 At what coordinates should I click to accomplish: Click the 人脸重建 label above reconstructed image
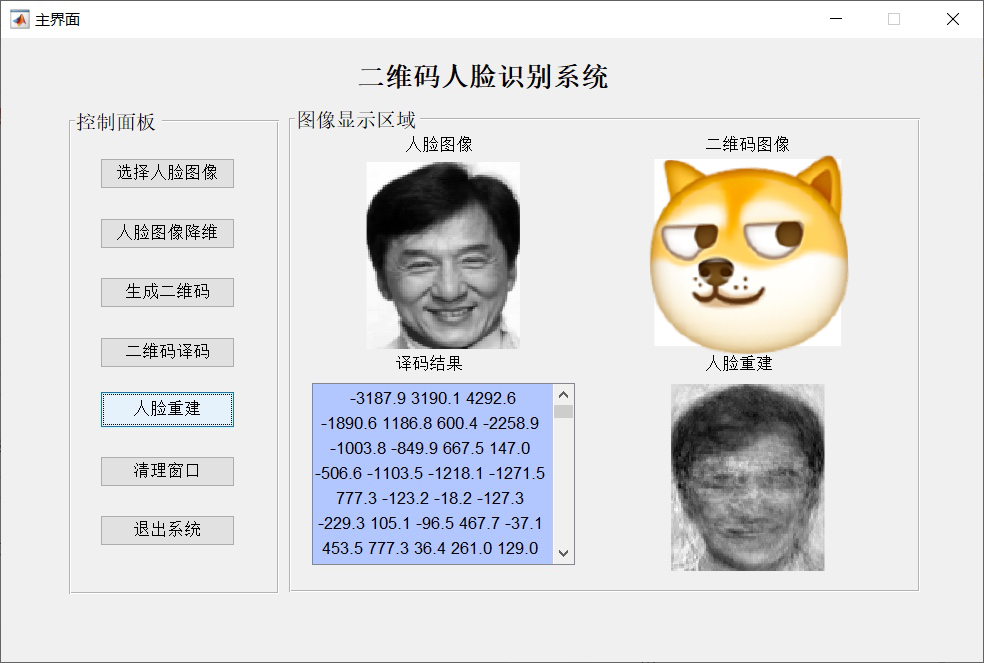(x=739, y=364)
